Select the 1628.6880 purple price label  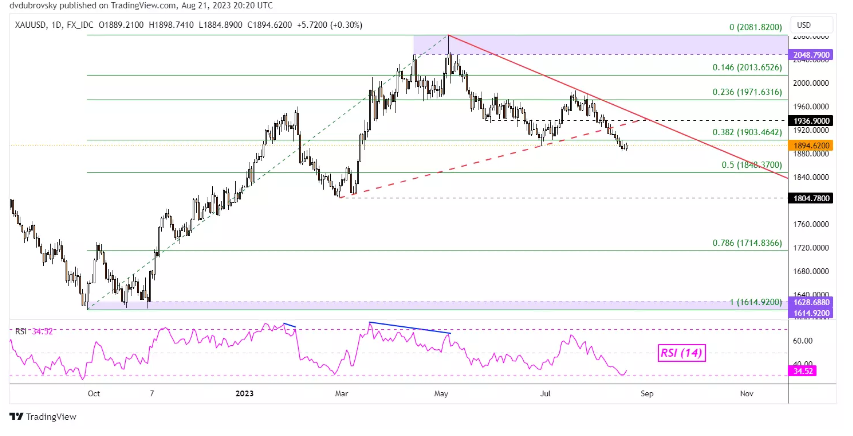813,301
